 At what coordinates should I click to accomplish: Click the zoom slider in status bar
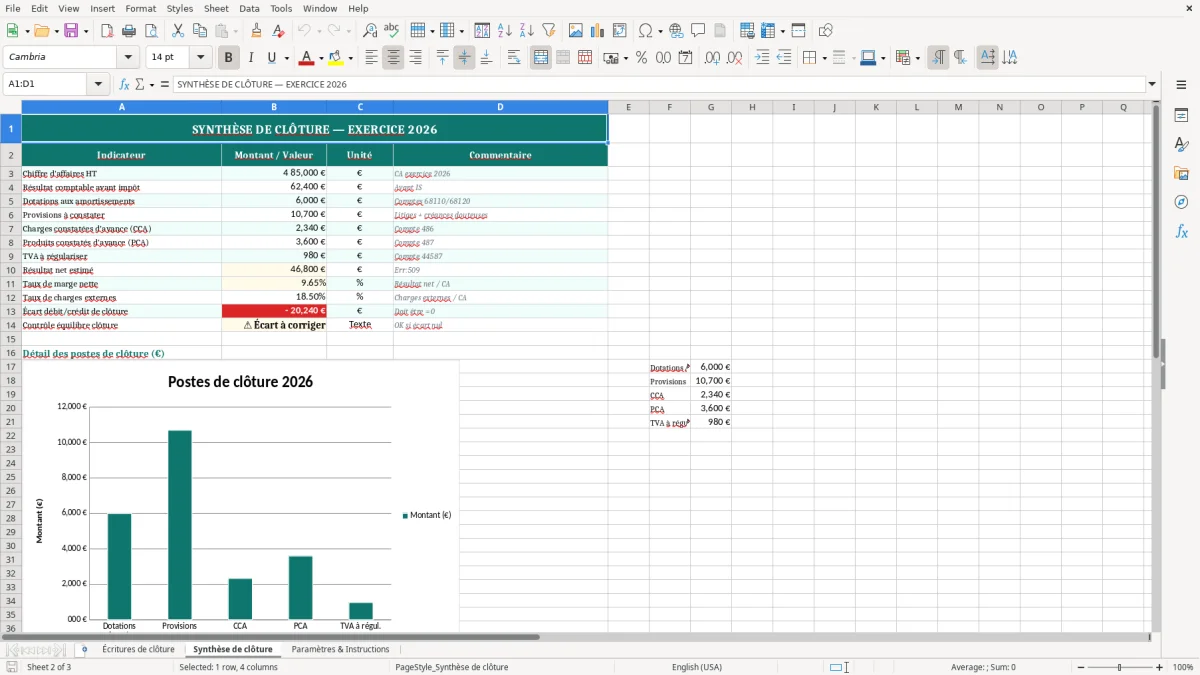[x=1119, y=667]
